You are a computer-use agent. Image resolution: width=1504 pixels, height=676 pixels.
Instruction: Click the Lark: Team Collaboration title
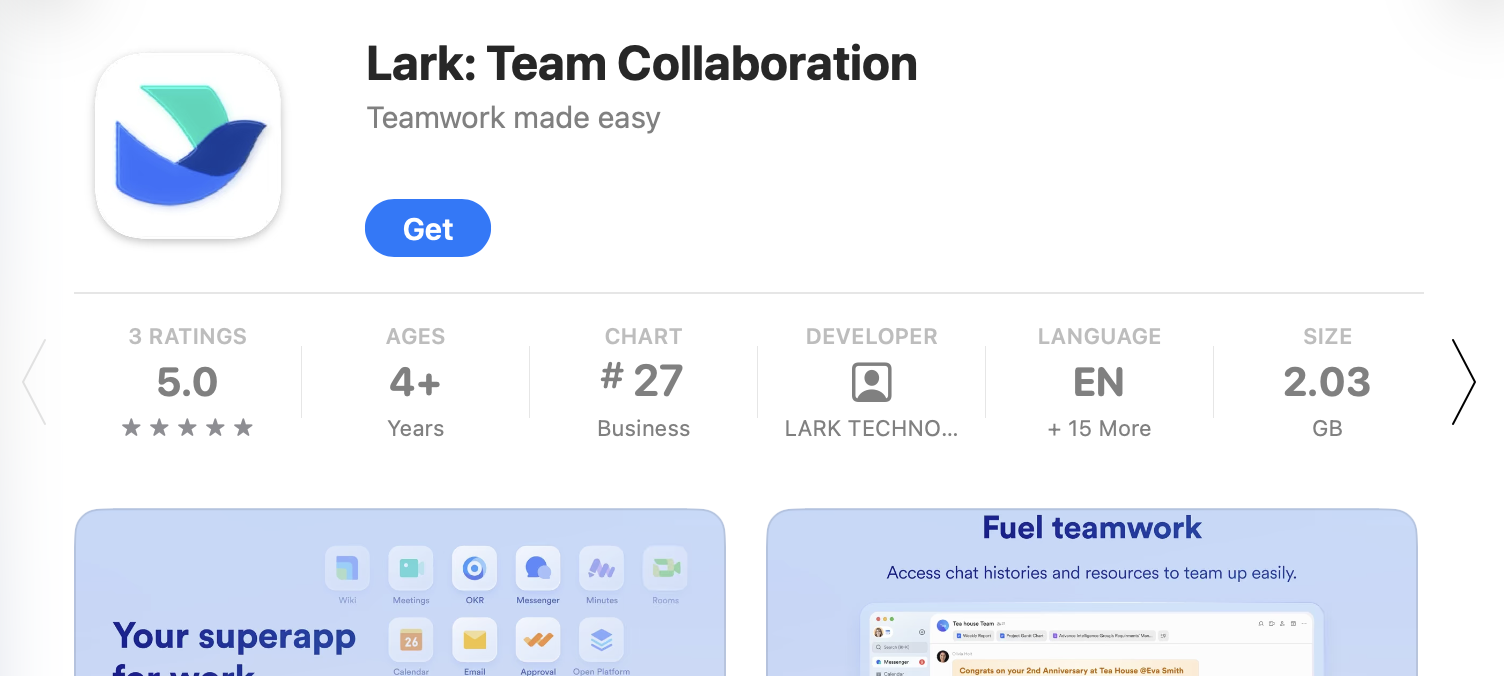coord(641,64)
